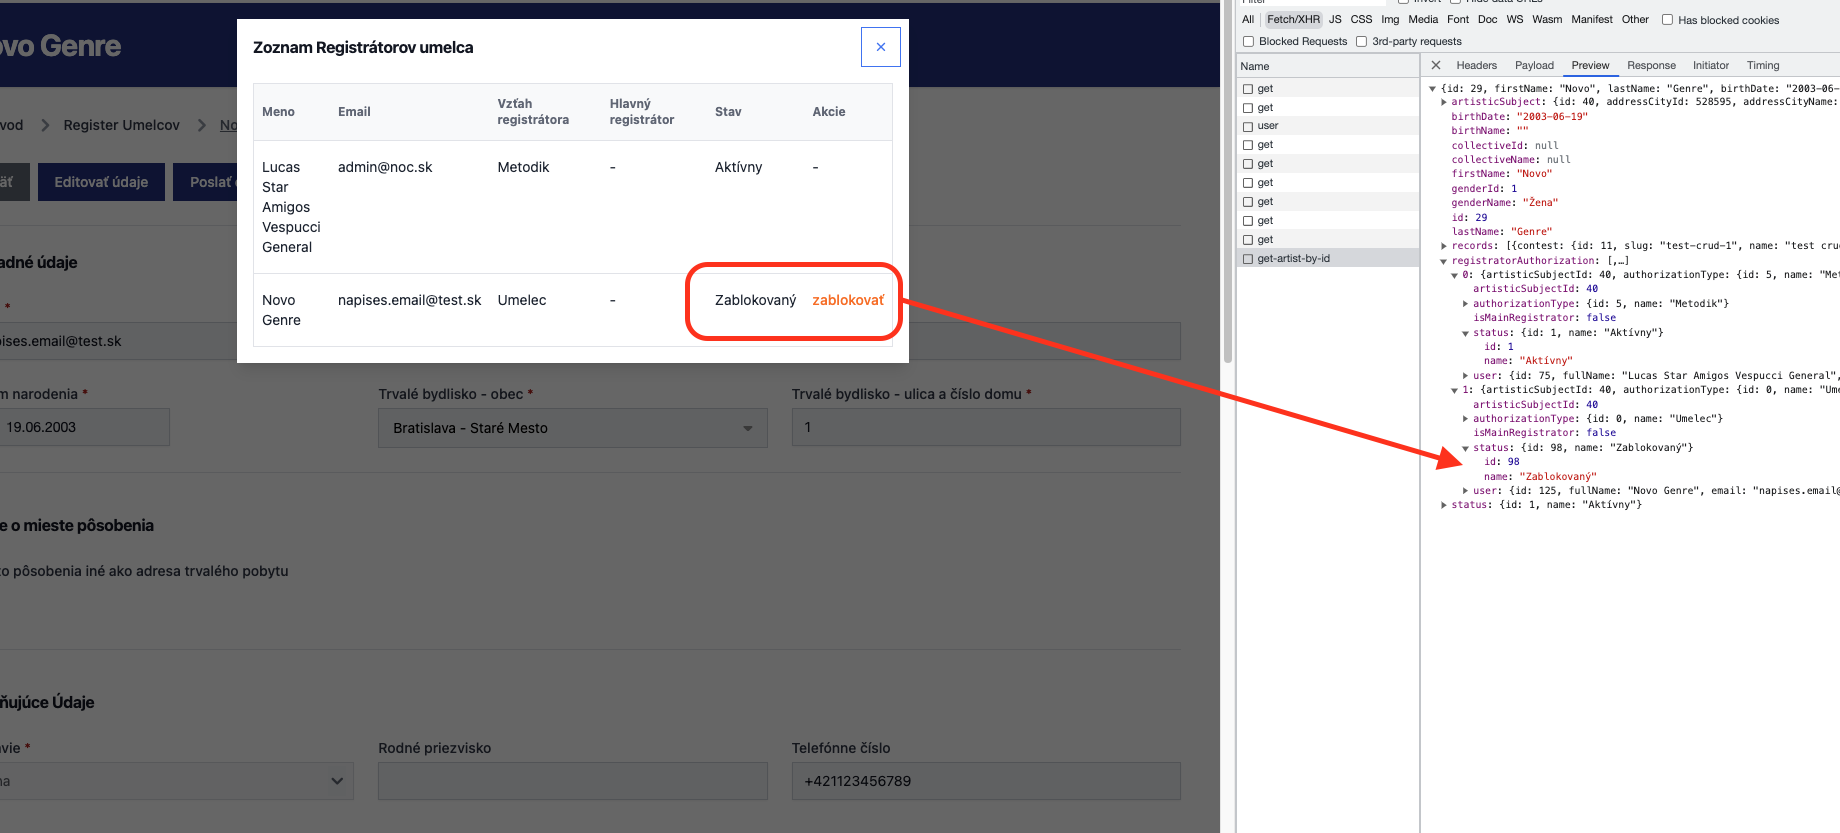Image resolution: width=1840 pixels, height=833 pixels.
Task: Tick the Blocked Requests checkbox
Action: click(1248, 42)
